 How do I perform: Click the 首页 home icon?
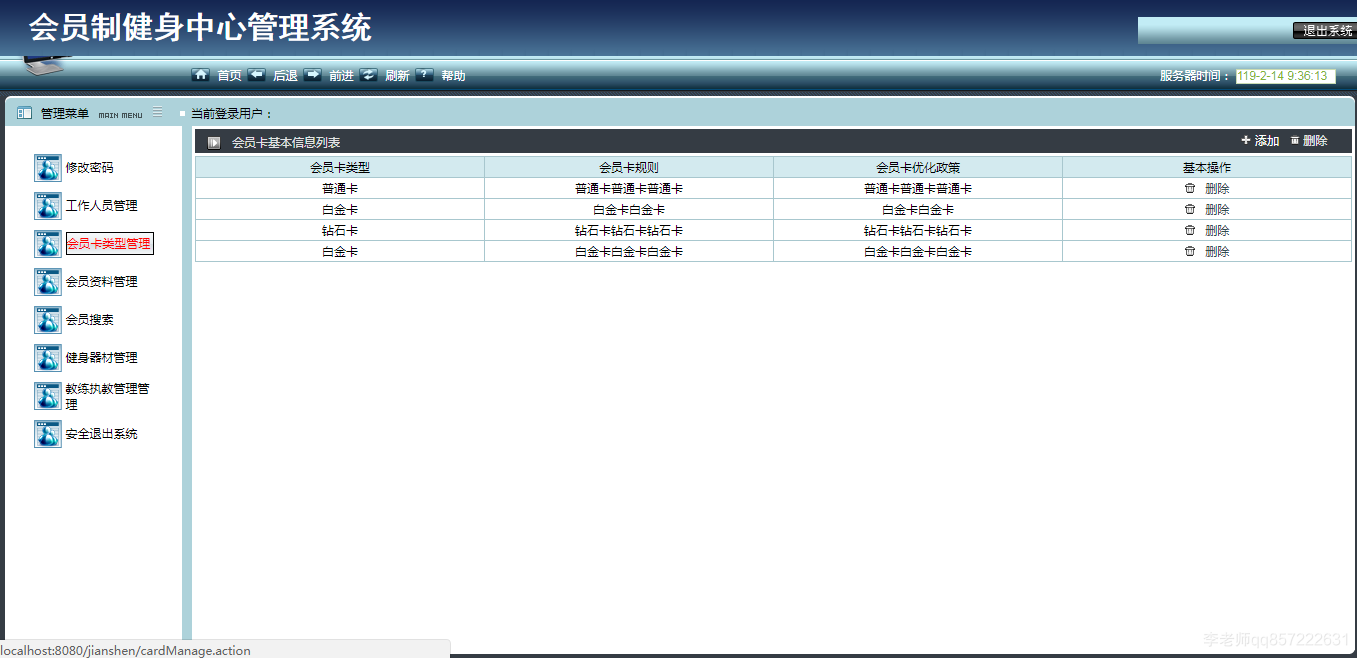(201, 74)
